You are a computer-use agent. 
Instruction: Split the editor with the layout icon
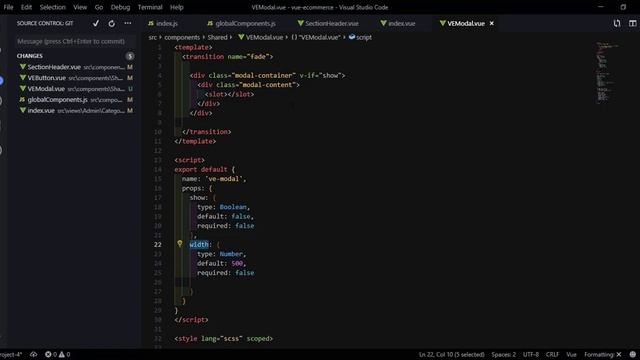pyautogui.click(x=632, y=24)
